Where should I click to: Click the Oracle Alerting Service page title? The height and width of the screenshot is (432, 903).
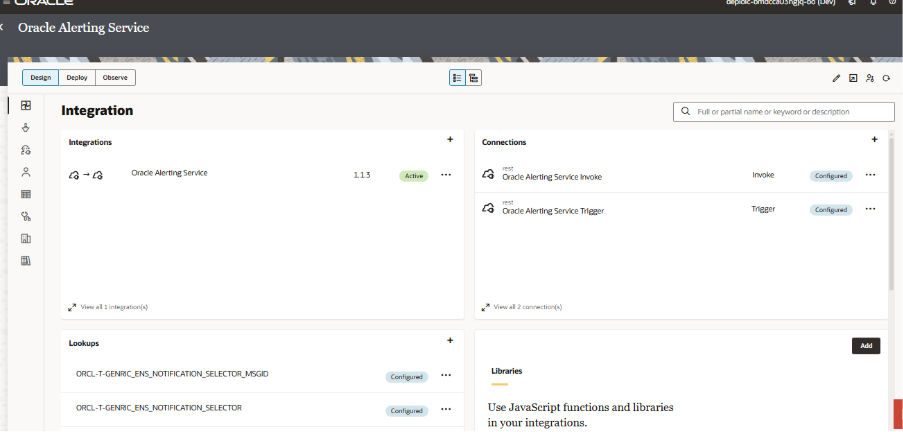(x=84, y=28)
